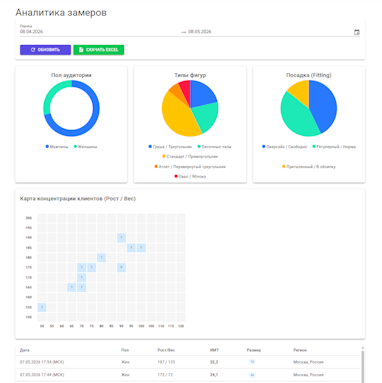Click the Пол аудитории chart title

pyautogui.click(x=71, y=75)
